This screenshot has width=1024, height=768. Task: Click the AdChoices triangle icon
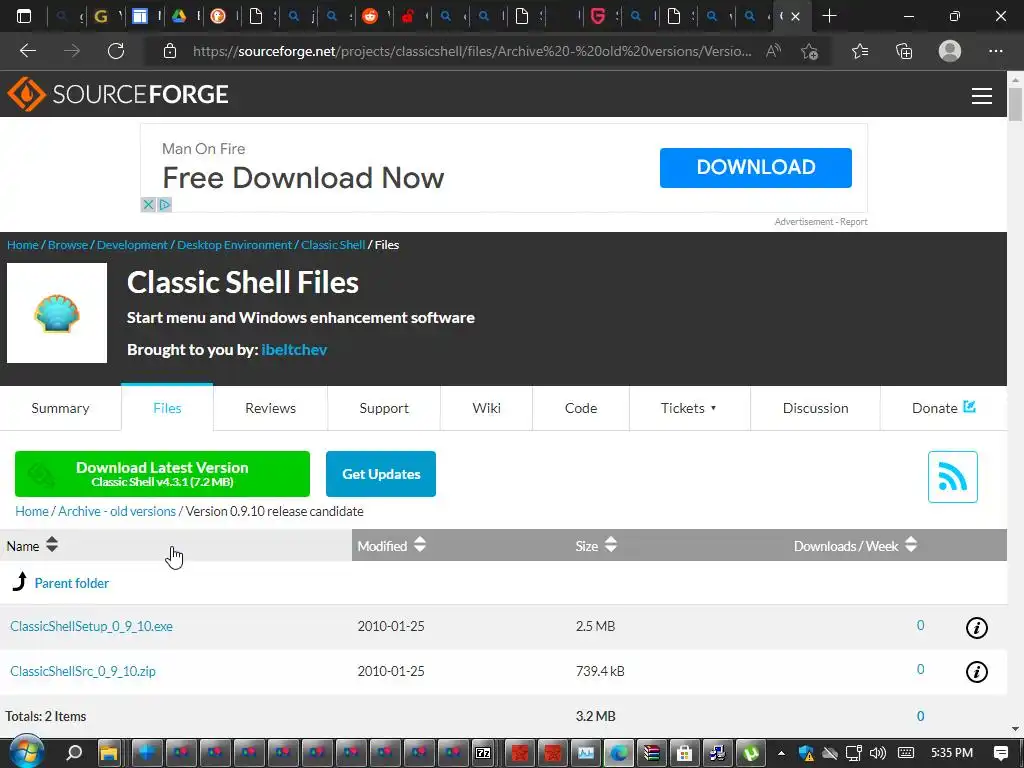tap(165, 204)
